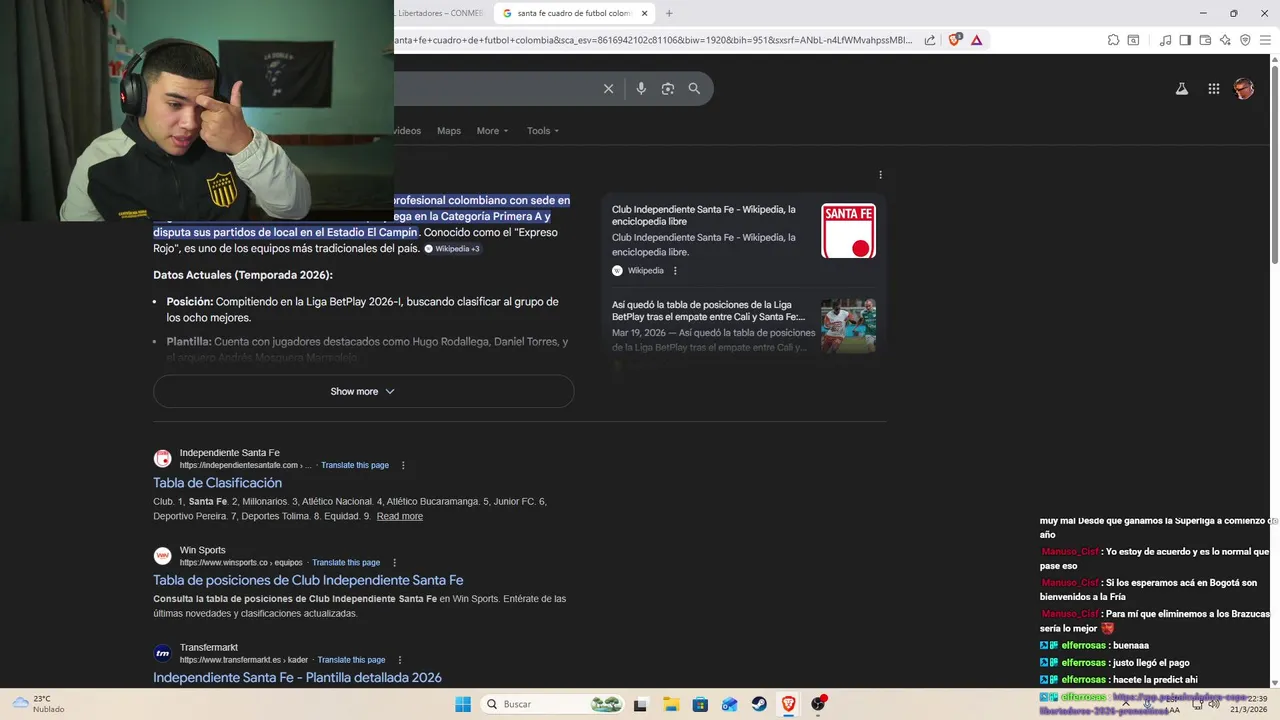Open Brave Wallet icon
Screen dimensions: 1280x720
[x=1205, y=40]
